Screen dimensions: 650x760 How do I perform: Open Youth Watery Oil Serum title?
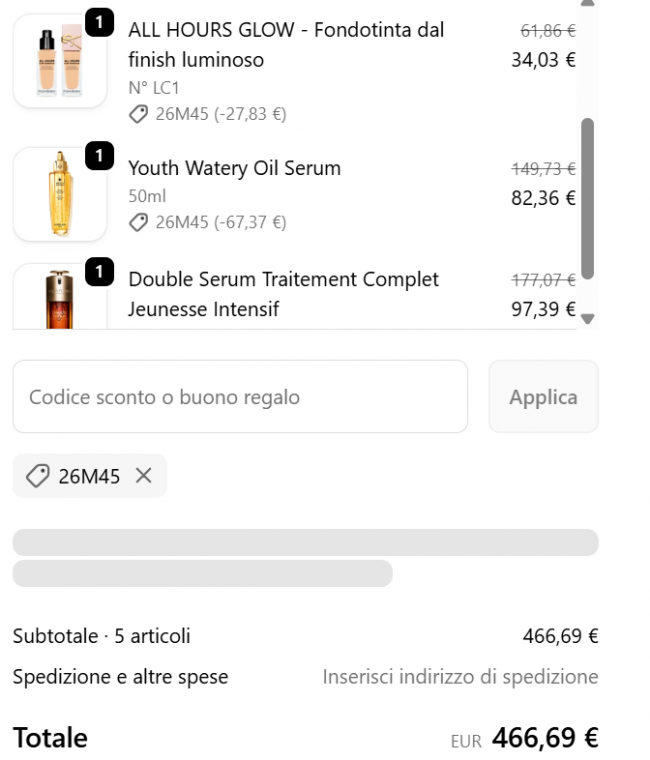pyautogui.click(x=234, y=168)
